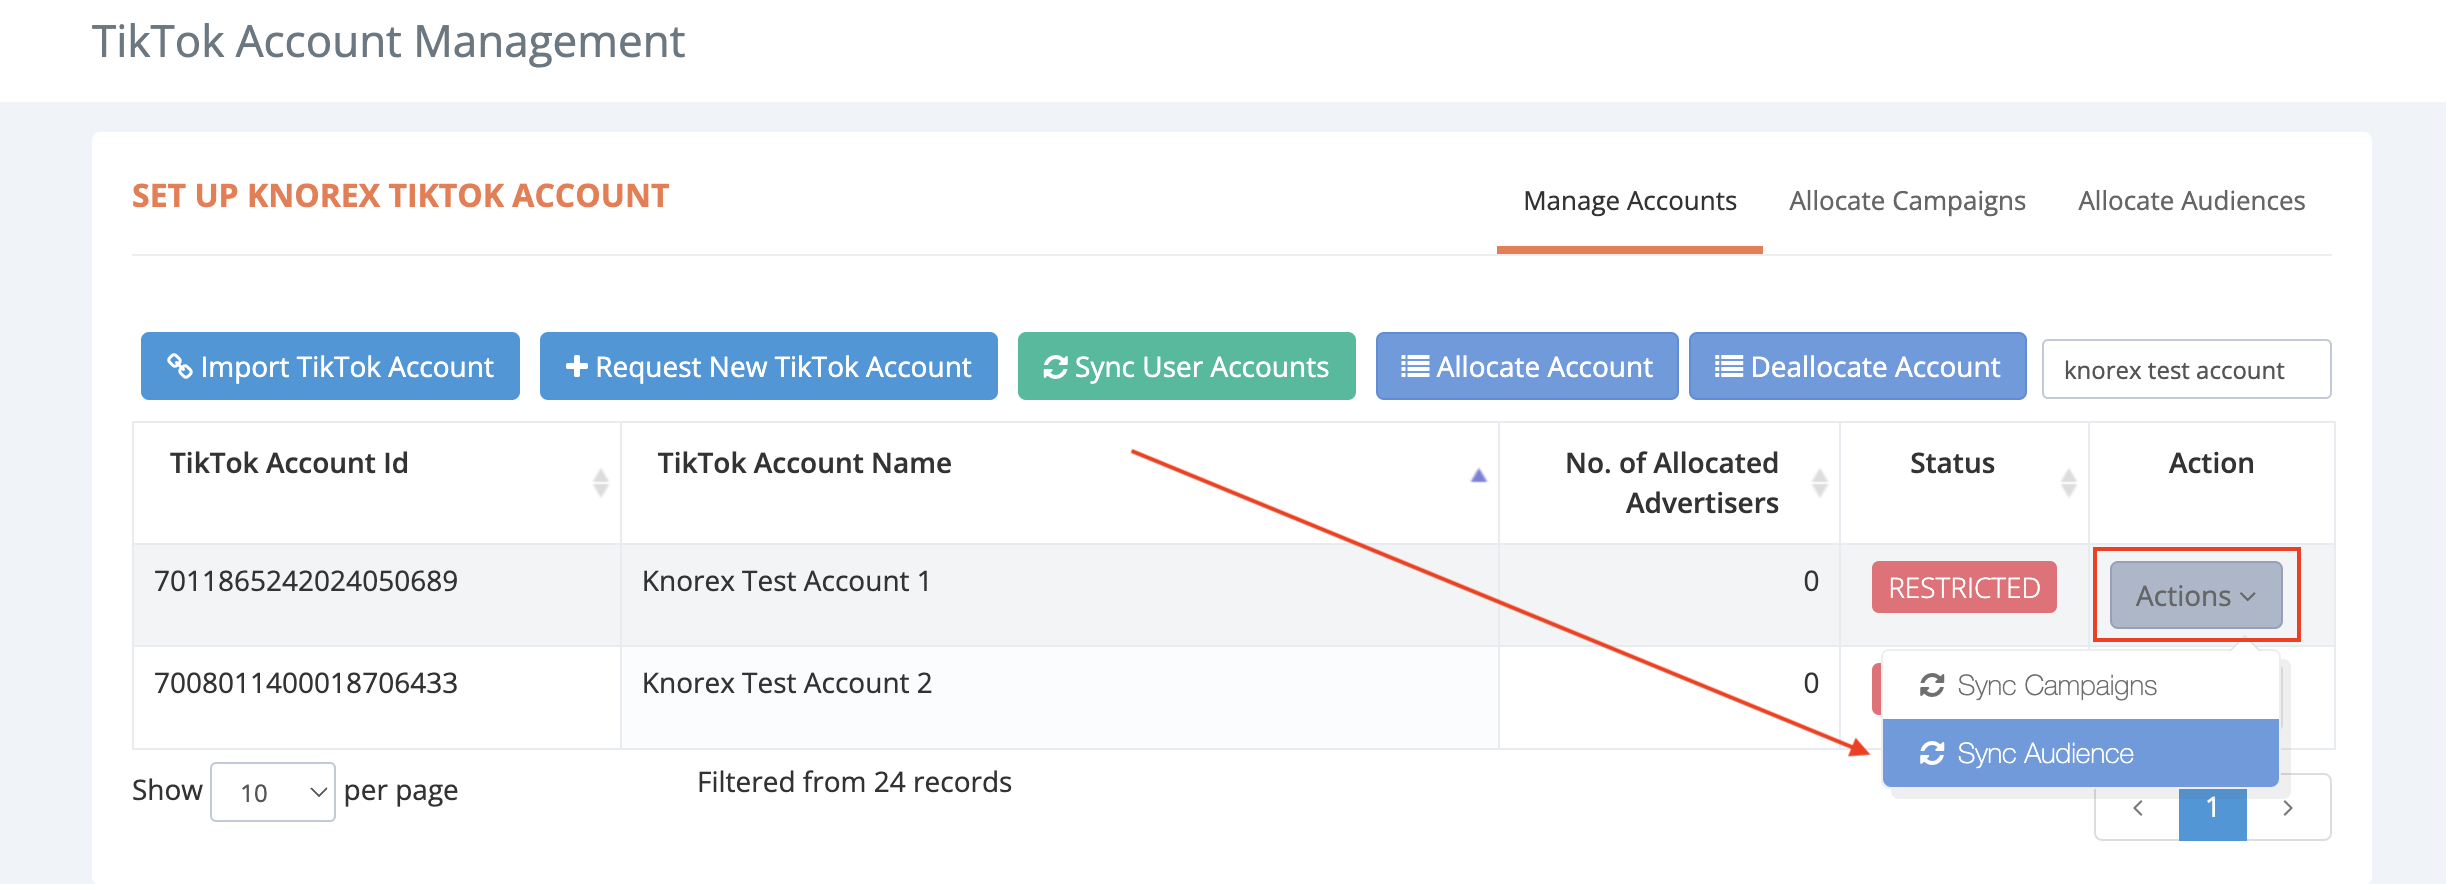Screen dimensions: 2446x884
Task: Click the TikTok Account Management page title
Action: pos(388,42)
